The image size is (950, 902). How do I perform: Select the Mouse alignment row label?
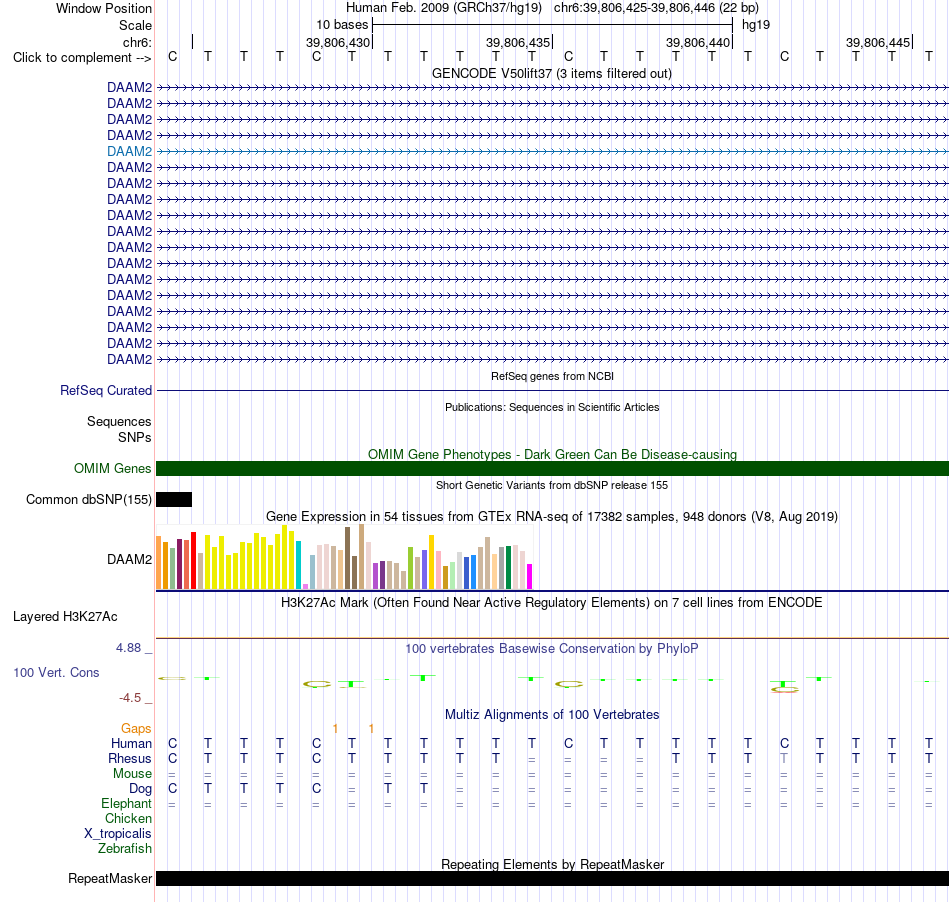(x=132, y=774)
